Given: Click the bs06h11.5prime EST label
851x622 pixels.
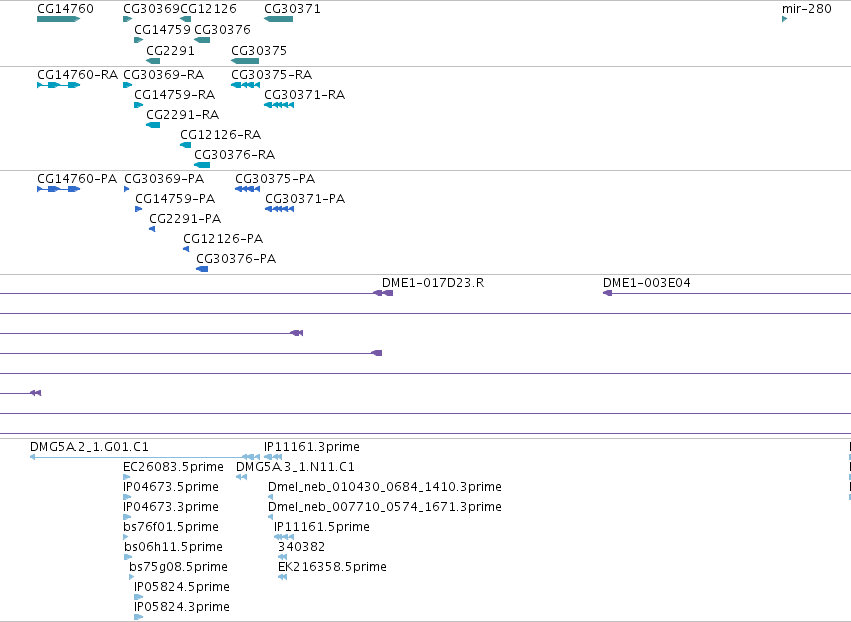Looking at the screenshot, I should 174,547.
